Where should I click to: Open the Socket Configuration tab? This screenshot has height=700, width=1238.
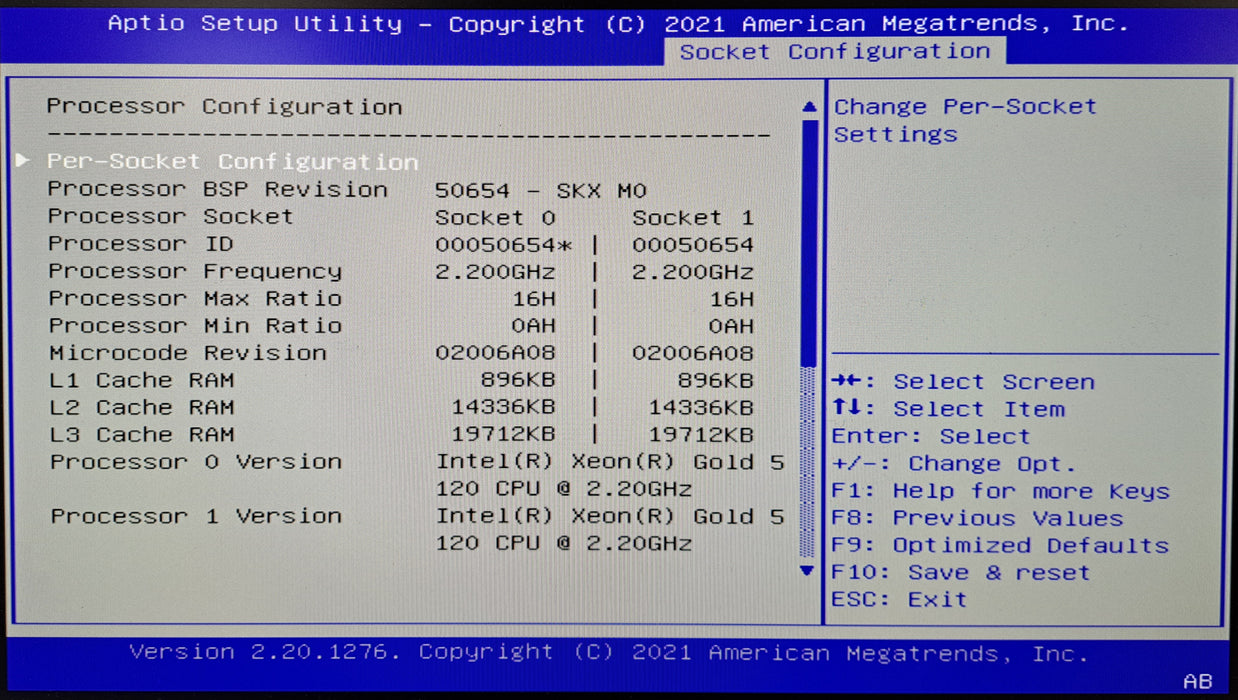click(x=835, y=52)
